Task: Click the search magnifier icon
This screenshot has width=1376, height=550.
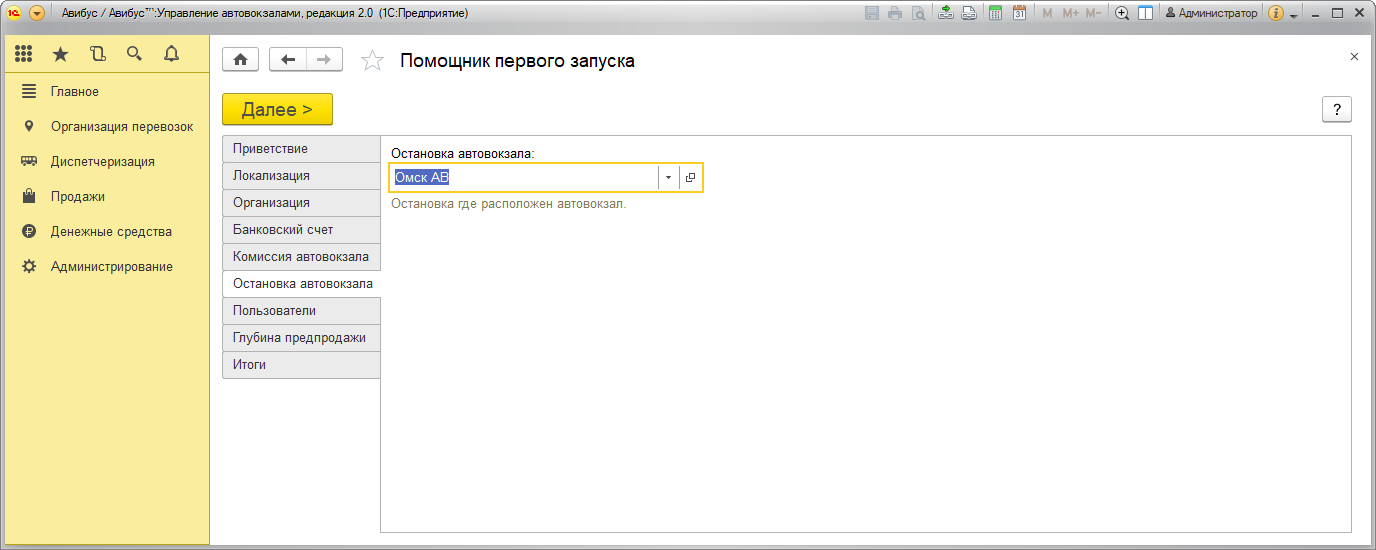Action: pyautogui.click(x=134, y=54)
